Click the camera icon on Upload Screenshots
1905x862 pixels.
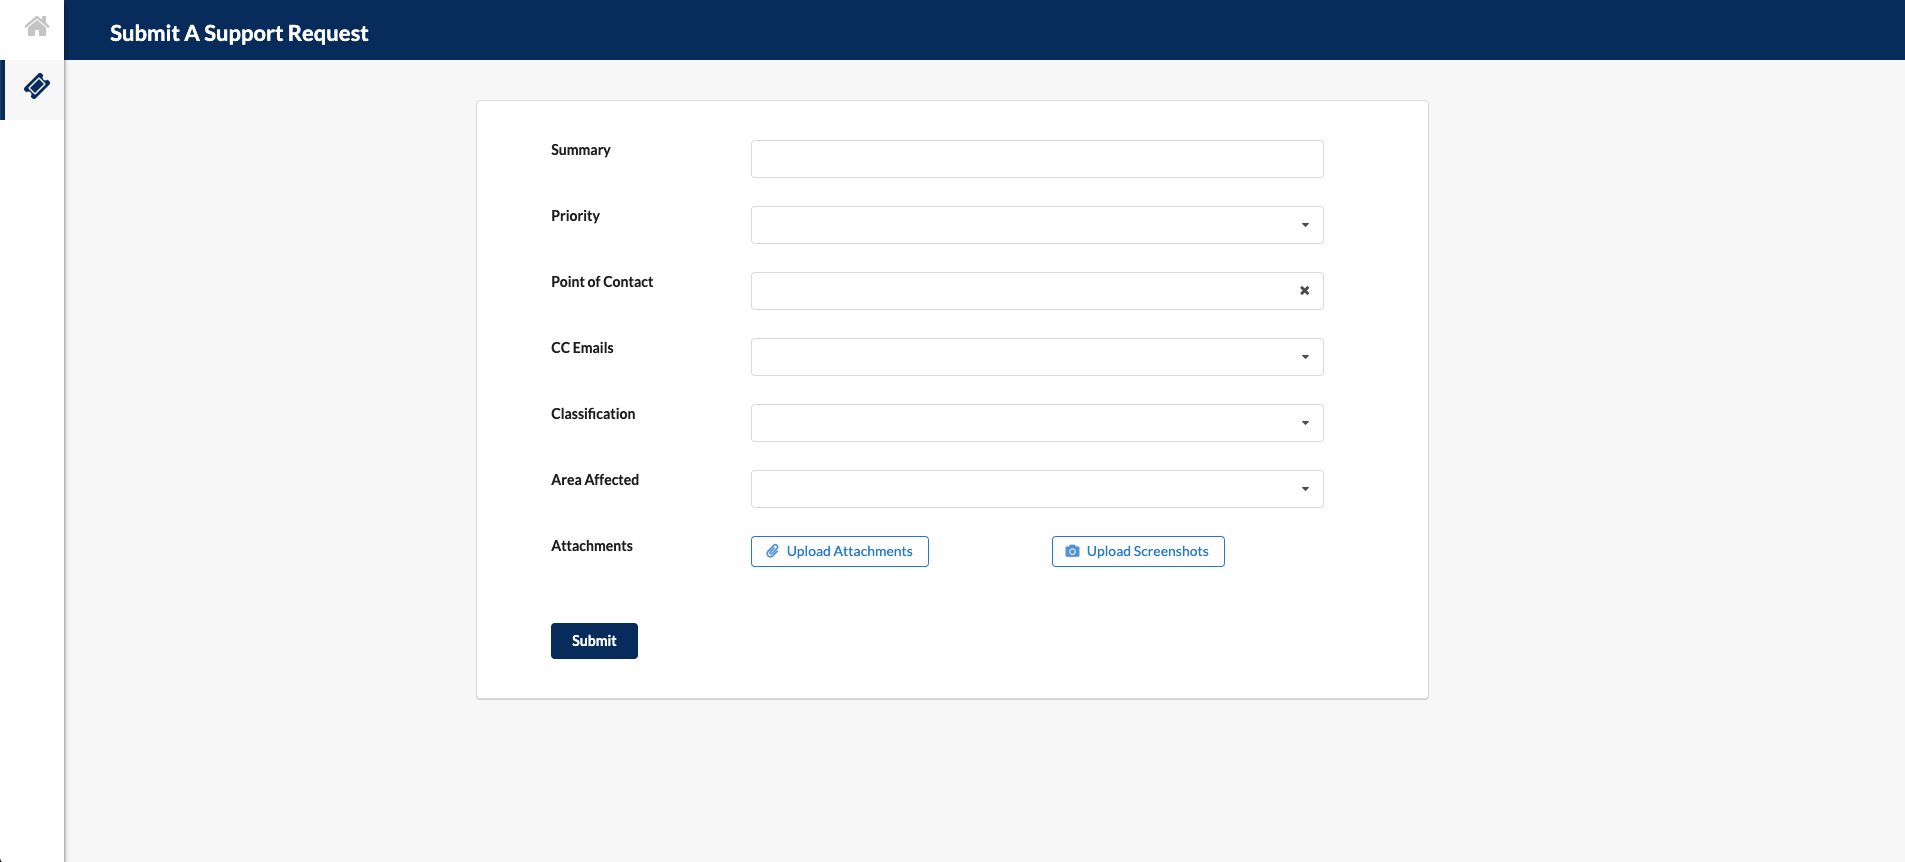pos(1072,552)
